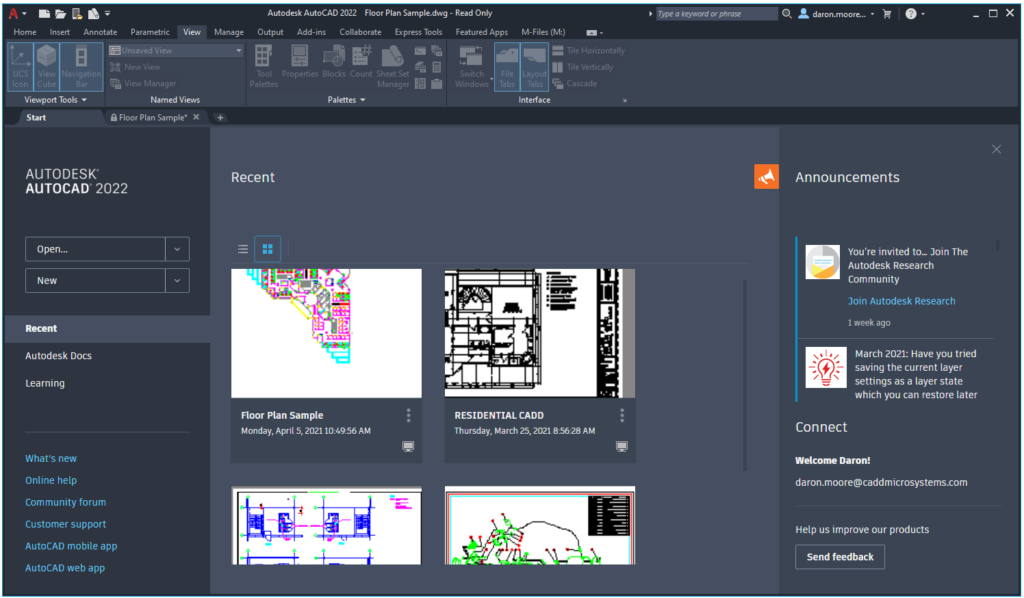This screenshot has height=598, width=1024.
Task: Open three-dot menu on Floor Plan Sample card
Action: pyautogui.click(x=408, y=415)
